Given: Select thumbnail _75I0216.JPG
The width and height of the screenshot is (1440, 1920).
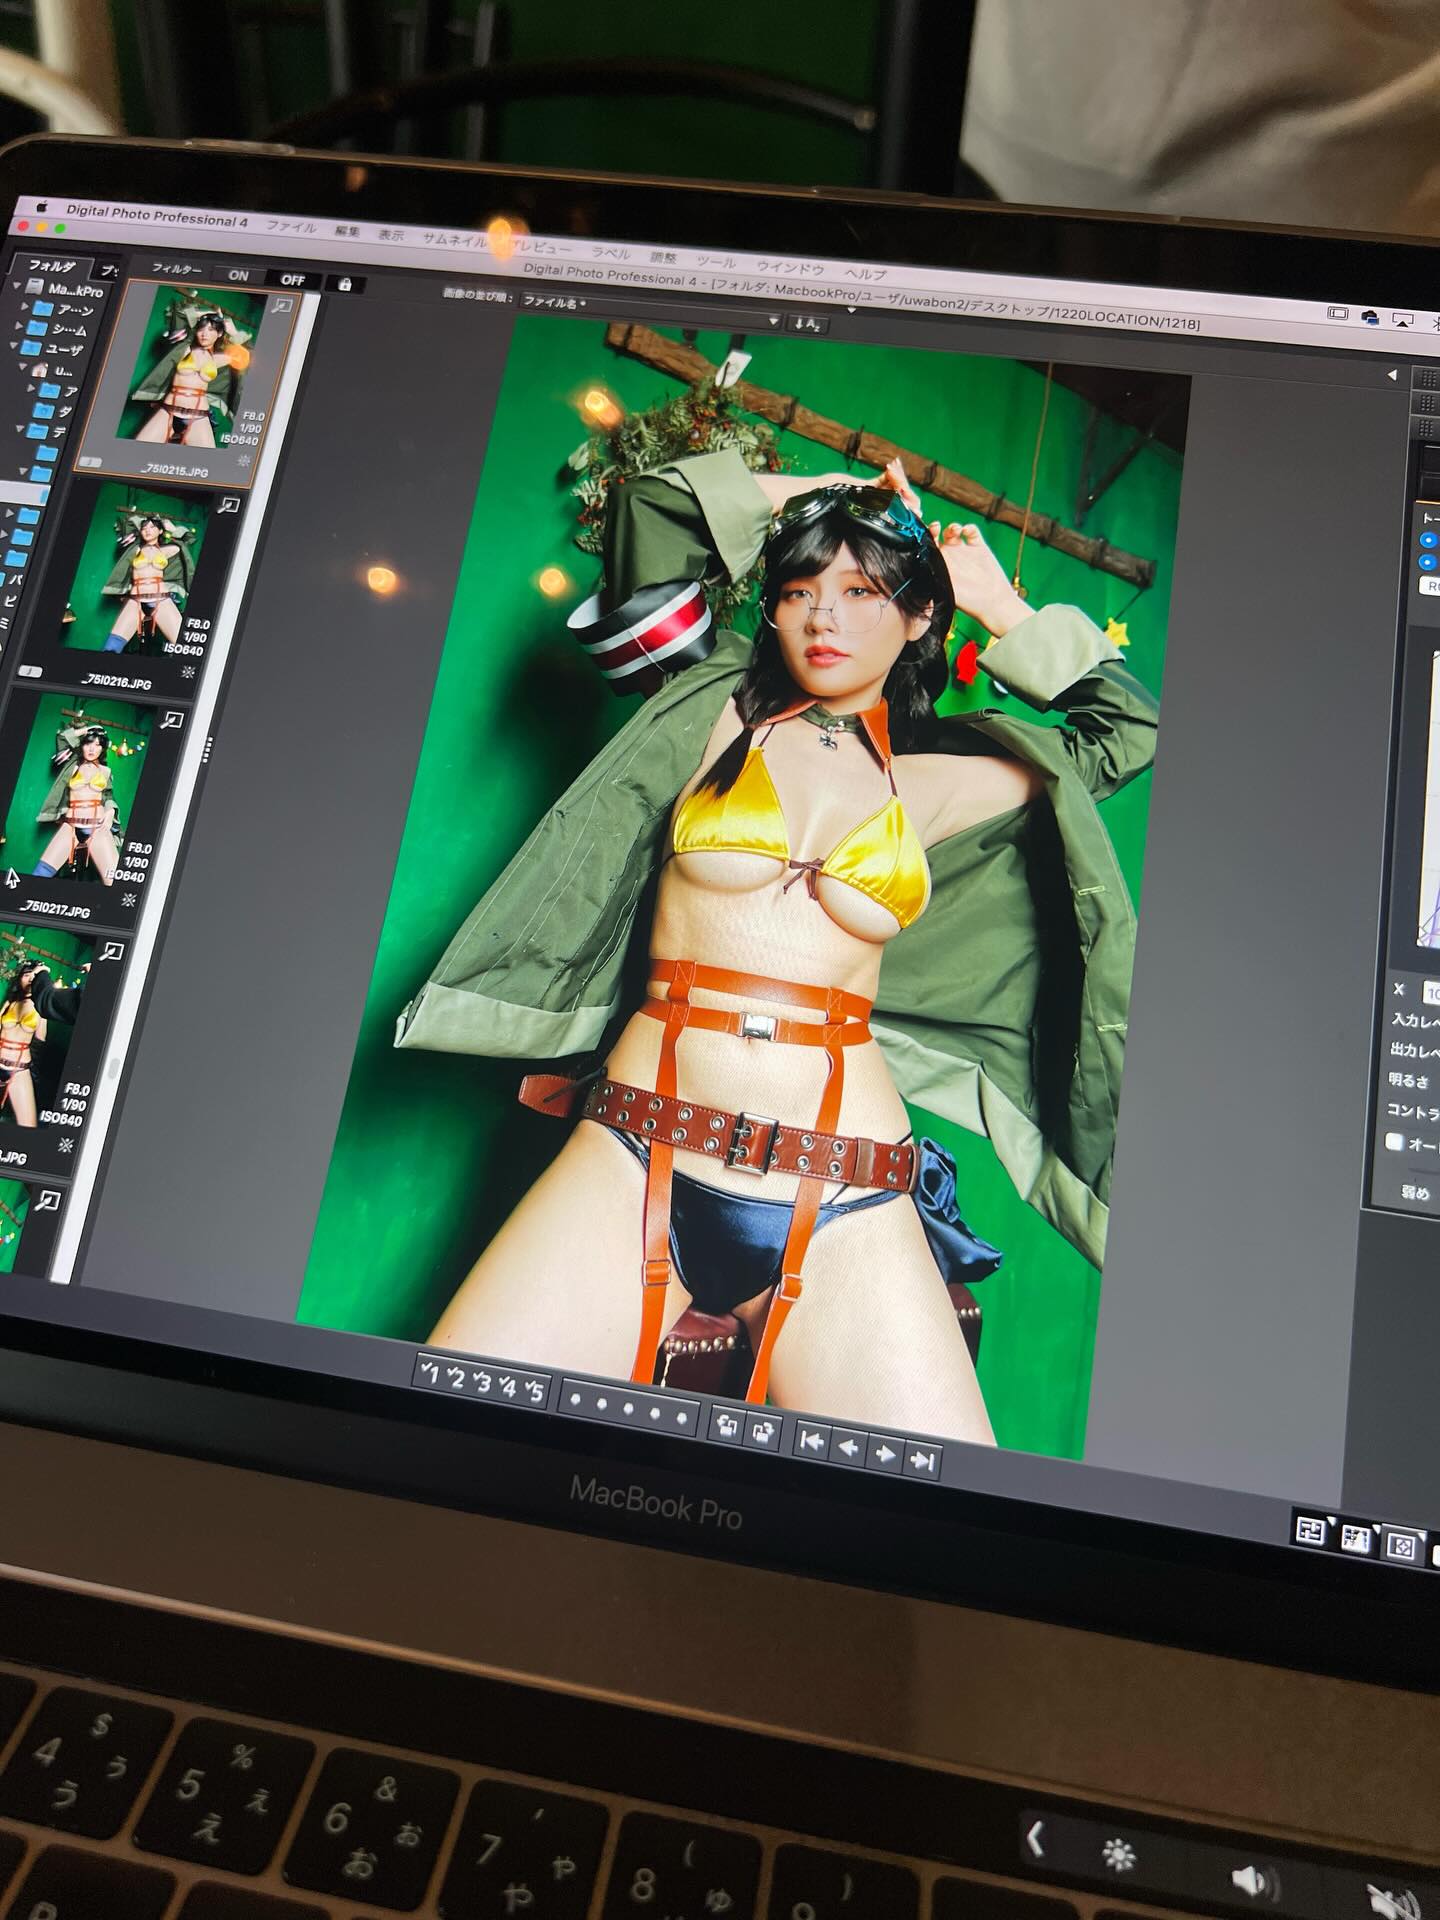Looking at the screenshot, I should 148,580.
